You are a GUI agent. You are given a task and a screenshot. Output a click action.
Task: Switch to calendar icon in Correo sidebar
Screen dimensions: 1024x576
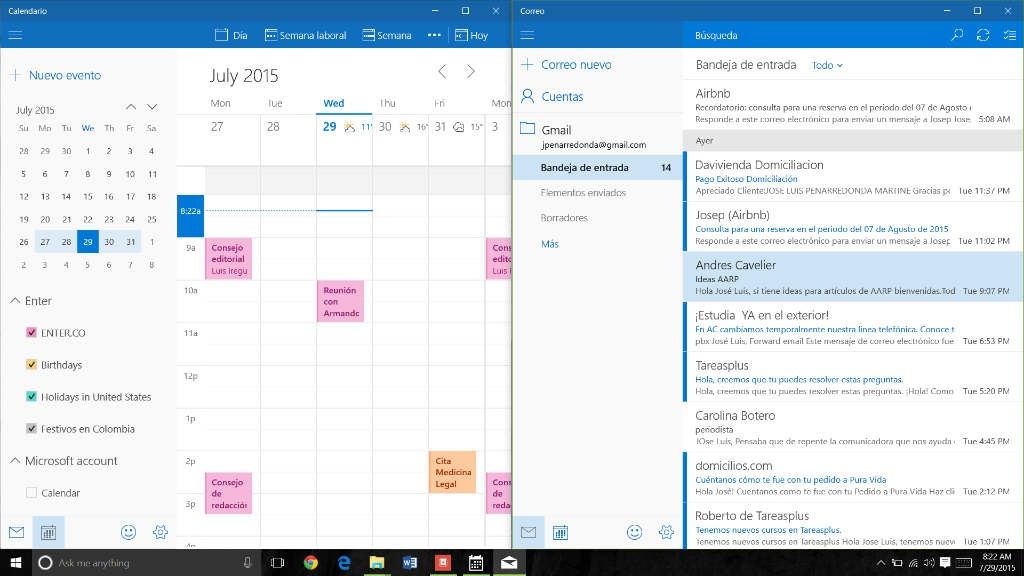(x=560, y=532)
